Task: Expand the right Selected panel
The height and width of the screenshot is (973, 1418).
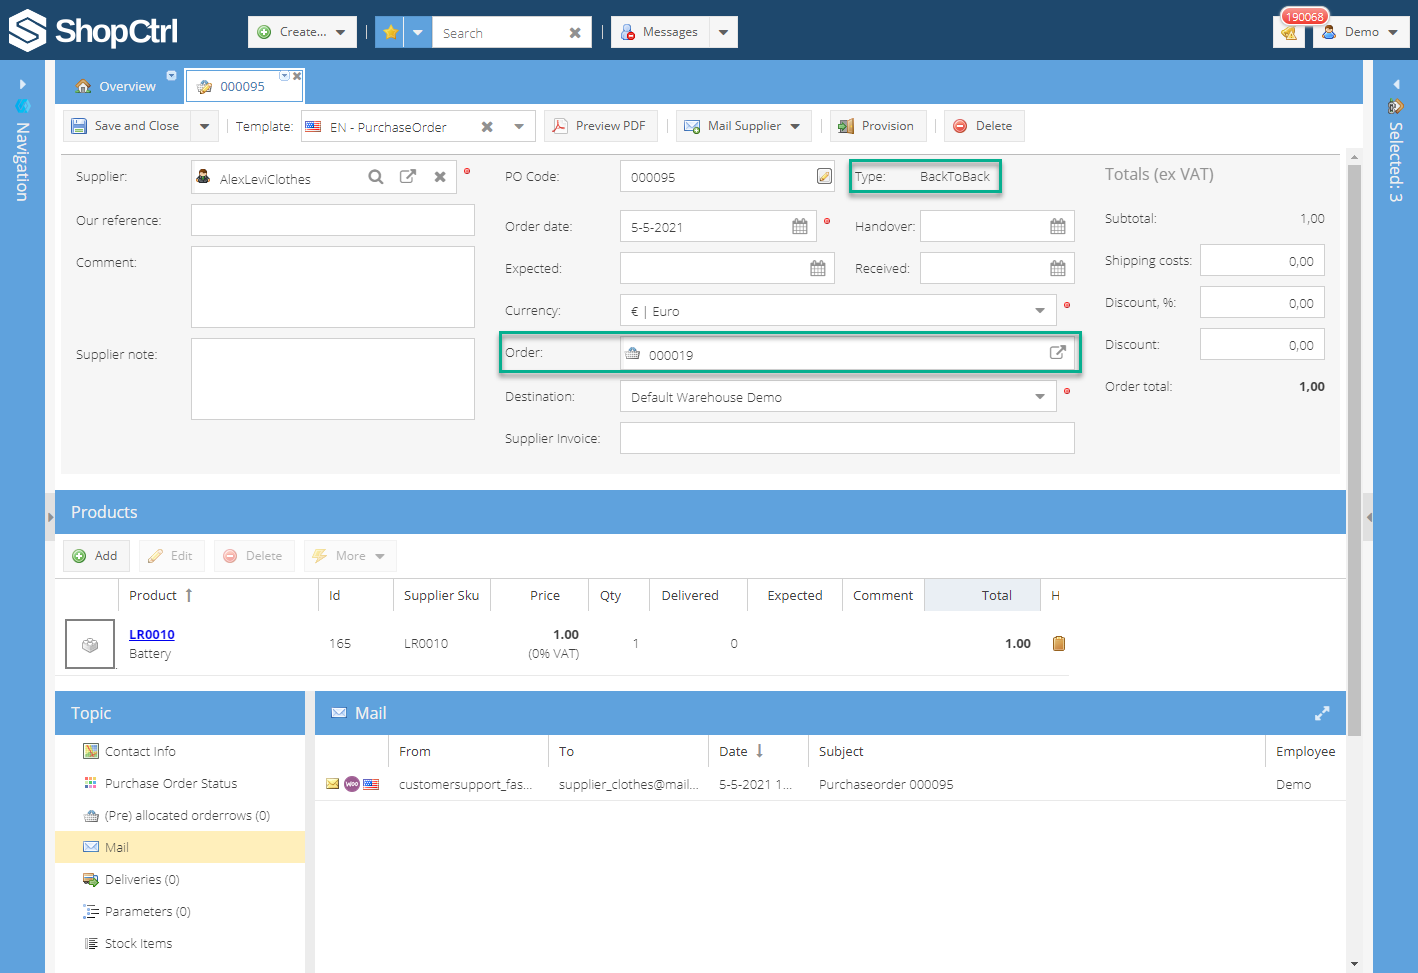Action: 1396,84
